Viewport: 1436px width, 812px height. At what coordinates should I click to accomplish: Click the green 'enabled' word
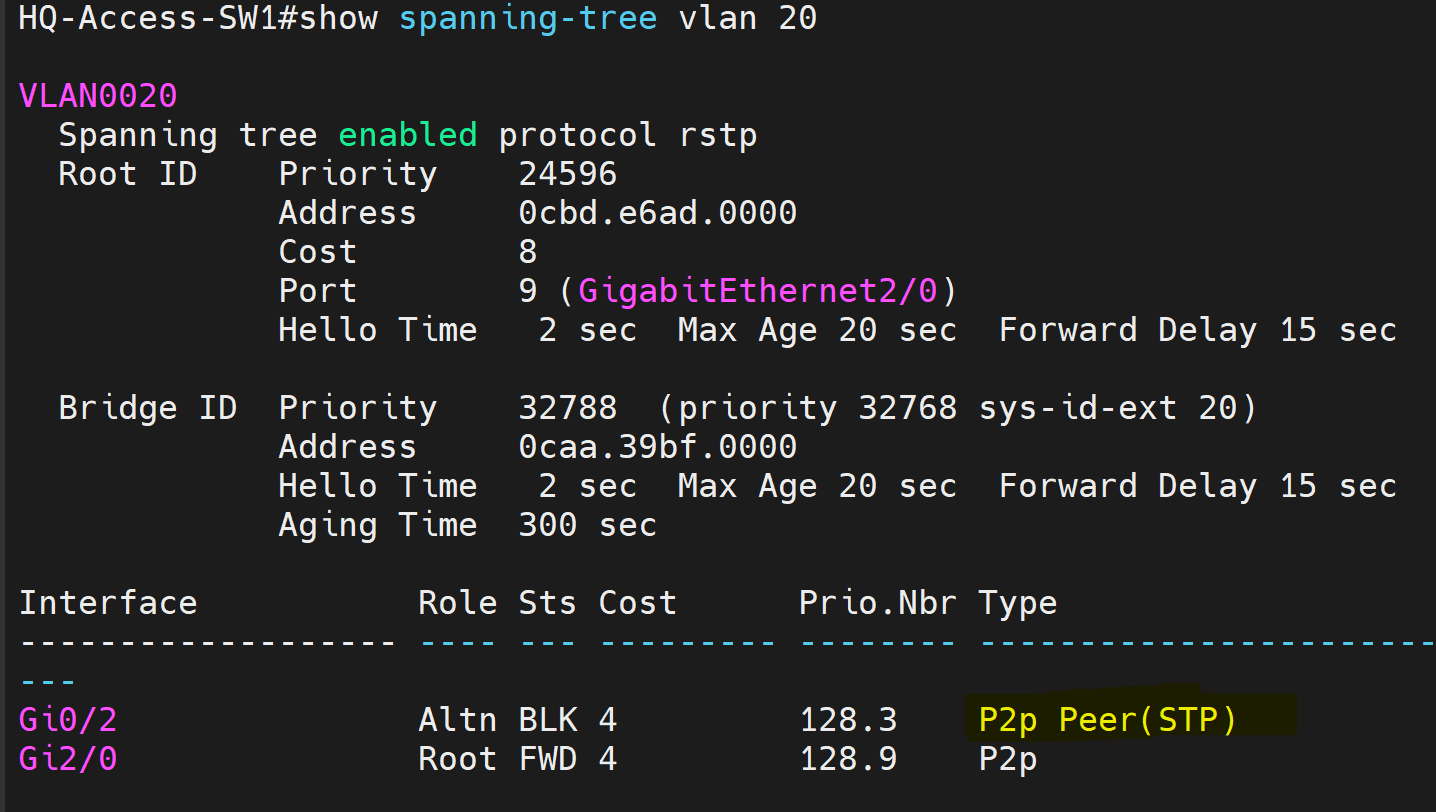[408, 135]
